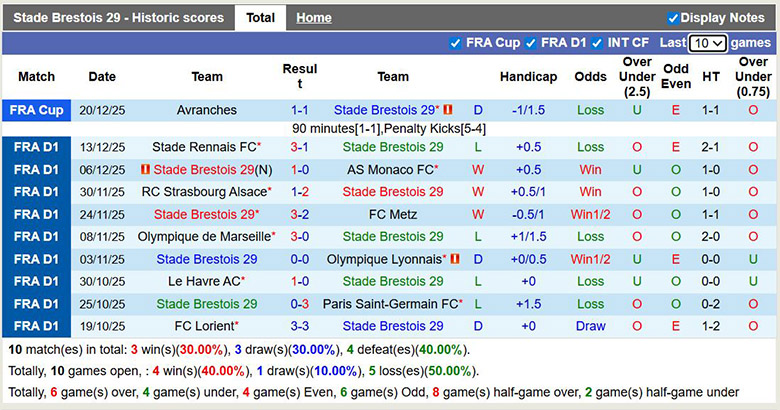Click the FC Metz team link
Viewport: 780px width, 410px height.
tap(392, 214)
